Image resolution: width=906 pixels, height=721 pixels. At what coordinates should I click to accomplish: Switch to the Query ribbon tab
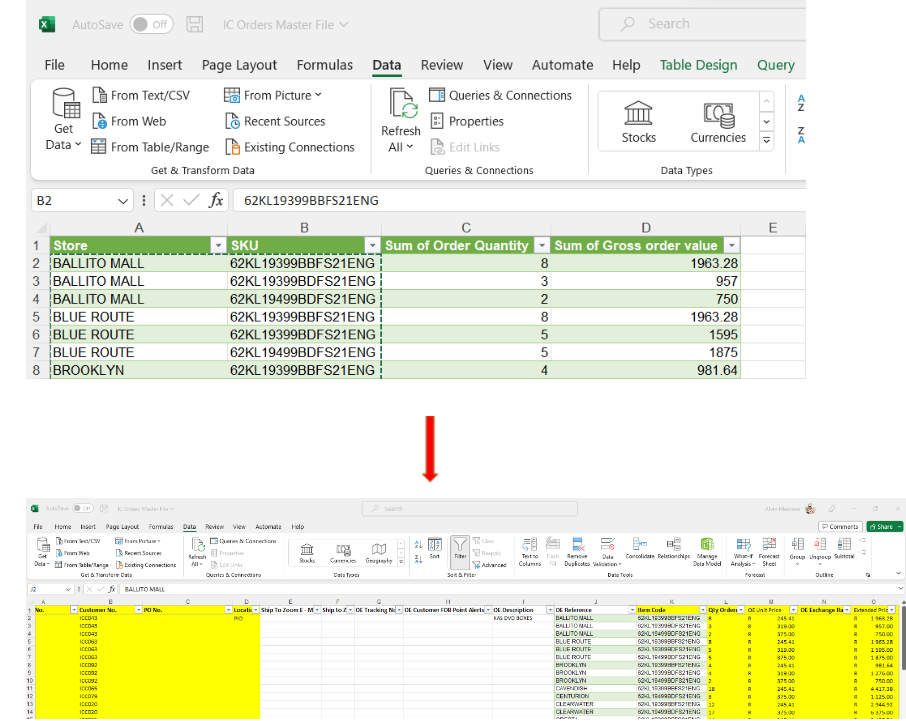click(x=776, y=65)
